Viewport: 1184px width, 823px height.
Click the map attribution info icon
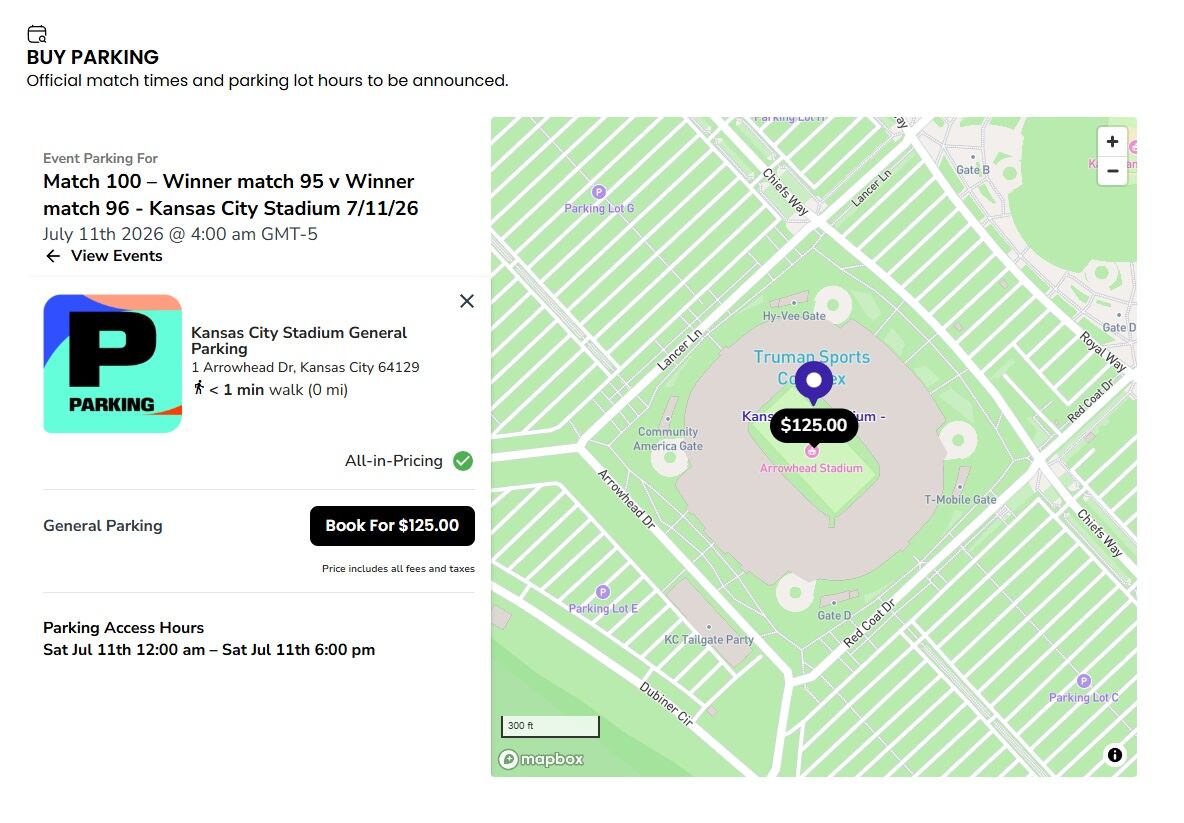1115,755
